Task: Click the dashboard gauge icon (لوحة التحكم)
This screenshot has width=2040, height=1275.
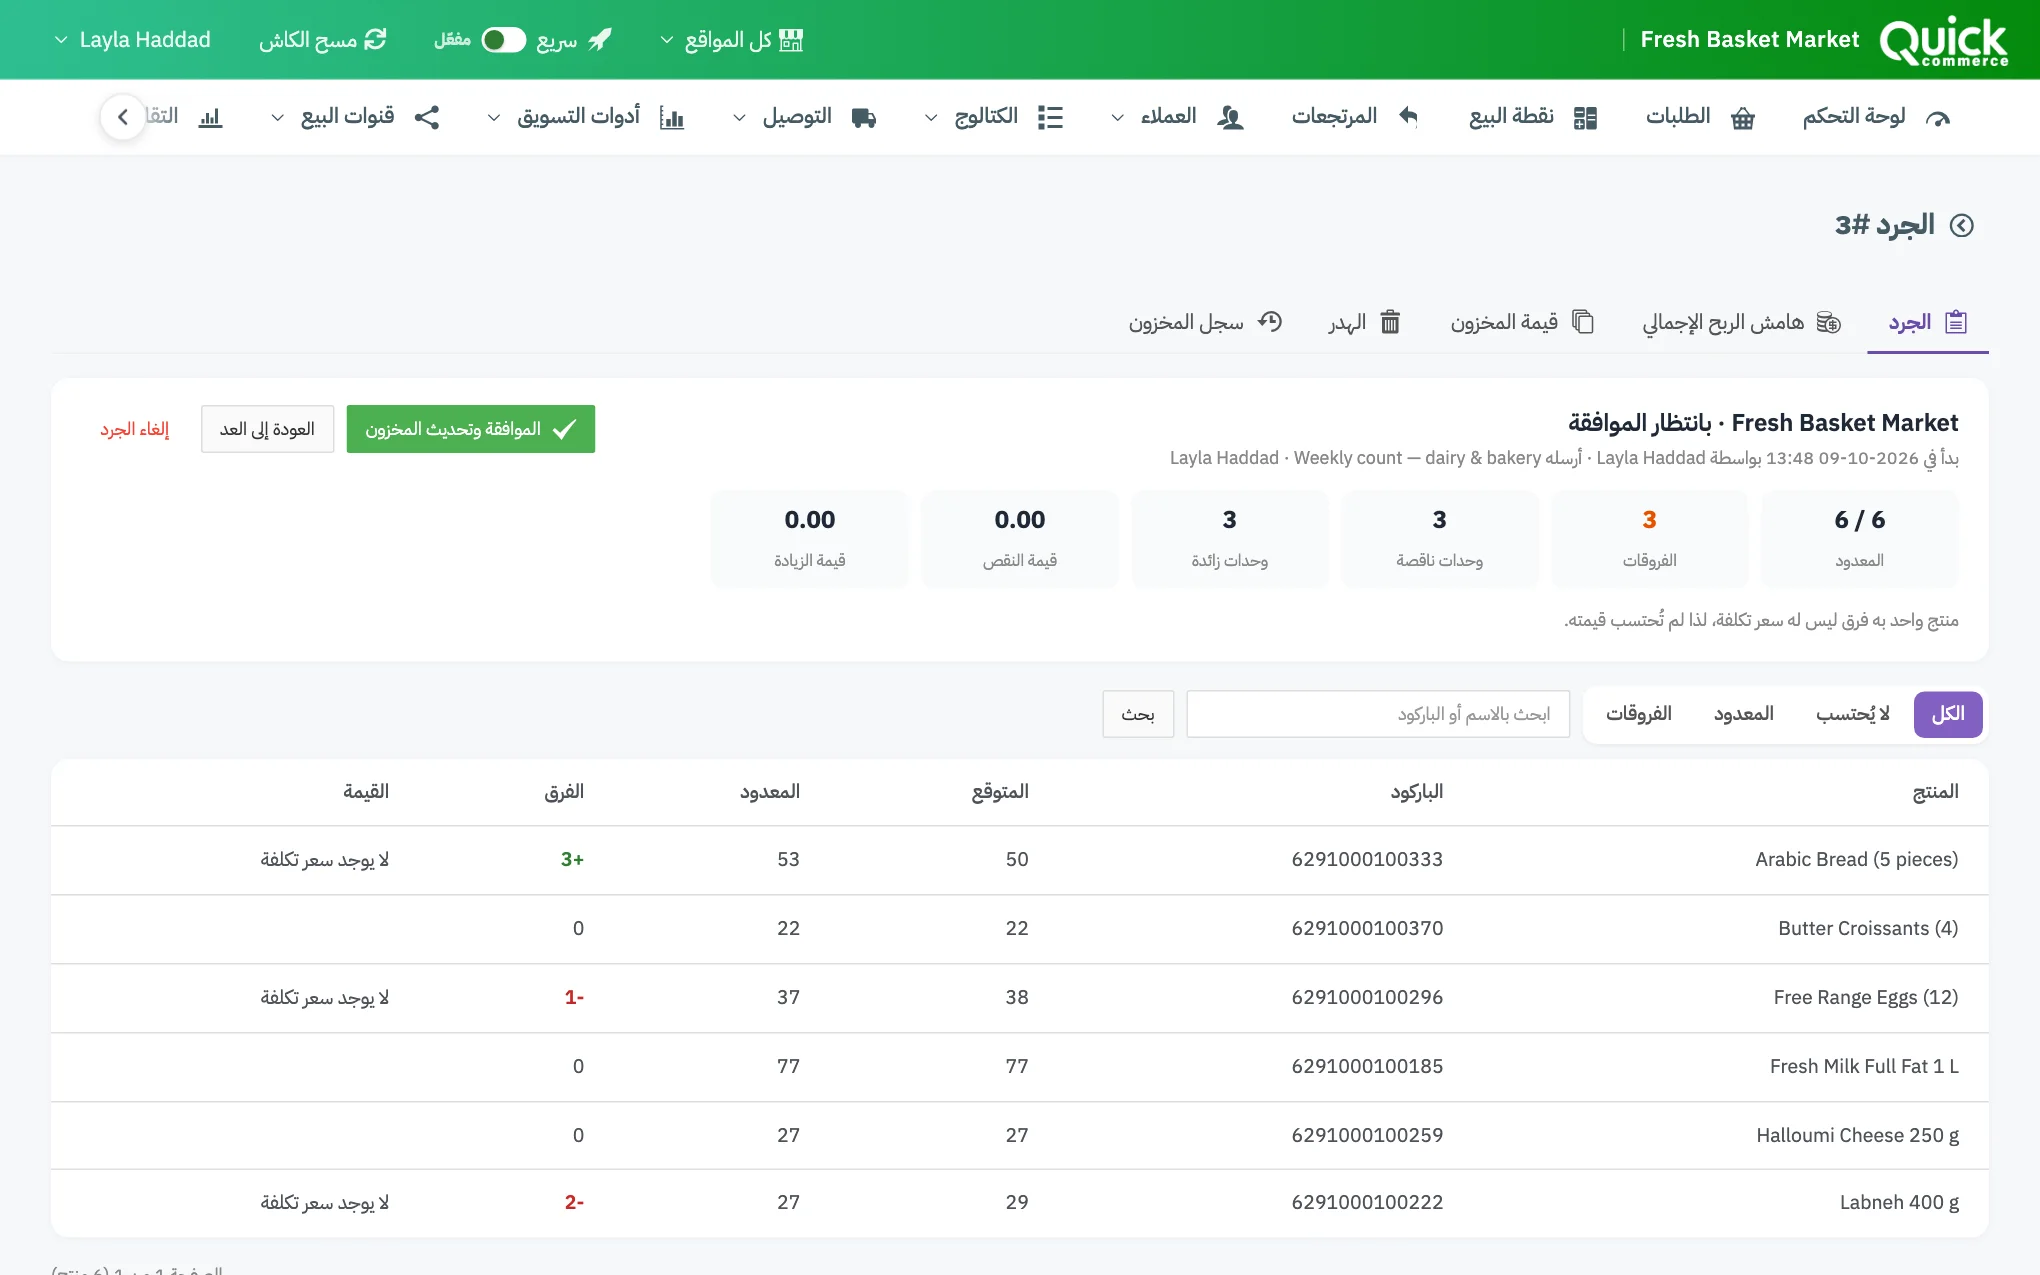Action: click(1937, 118)
